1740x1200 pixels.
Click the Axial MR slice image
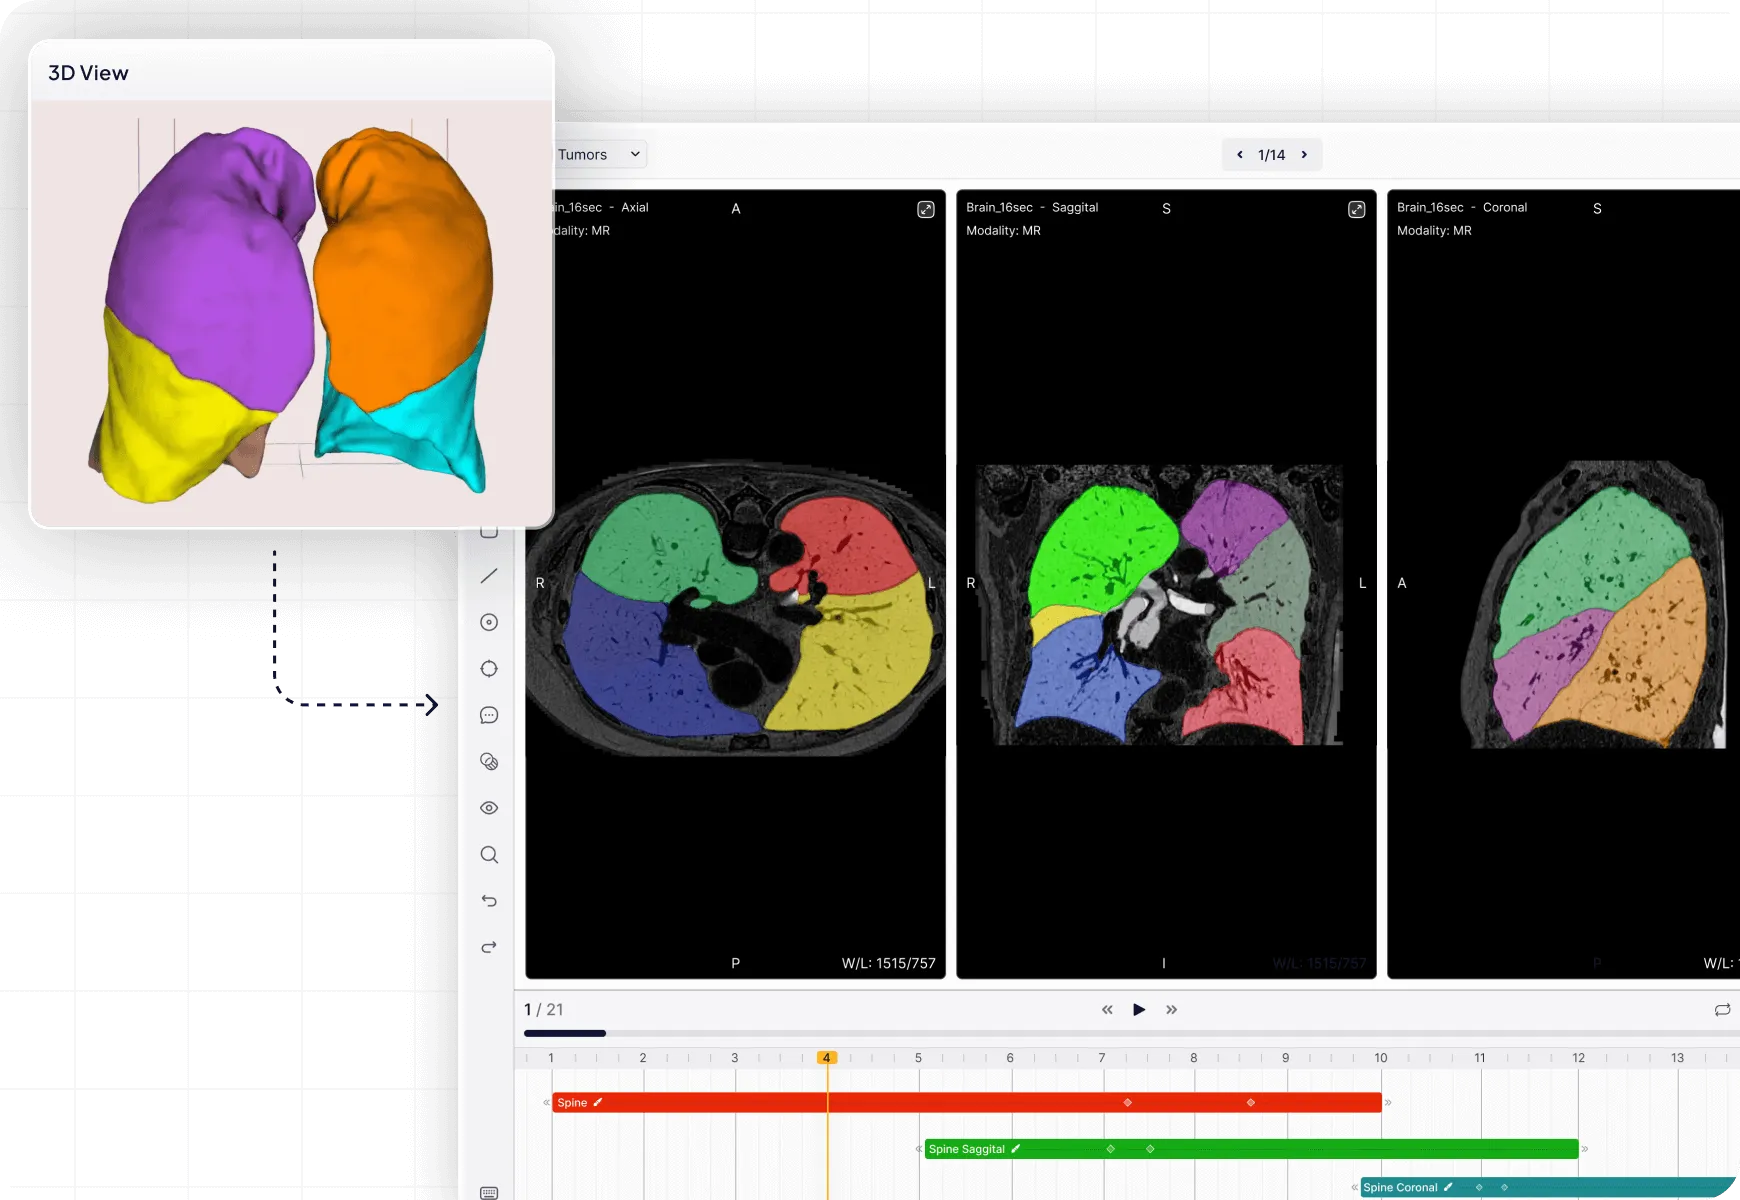pyautogui.click(x=735, y=608)
